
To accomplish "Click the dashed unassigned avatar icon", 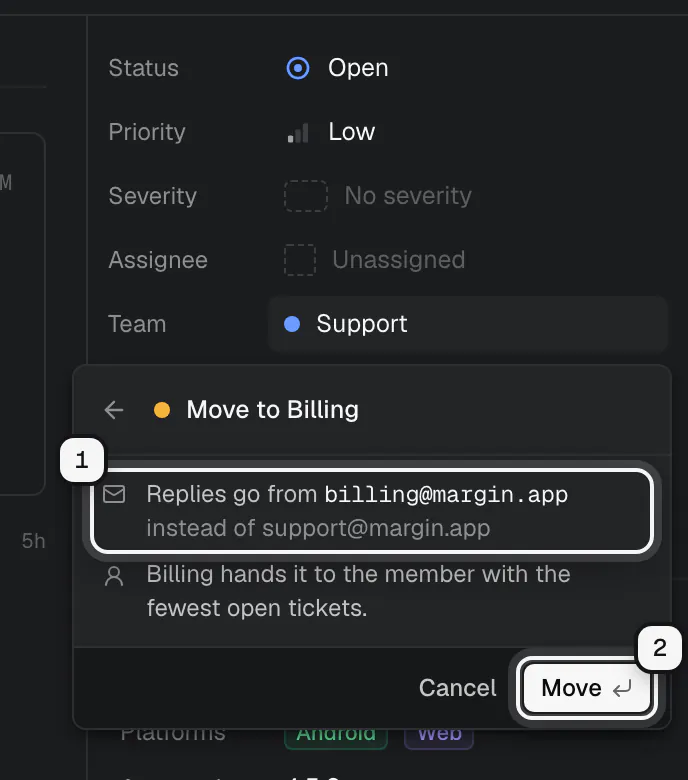I will coord(299,260).
